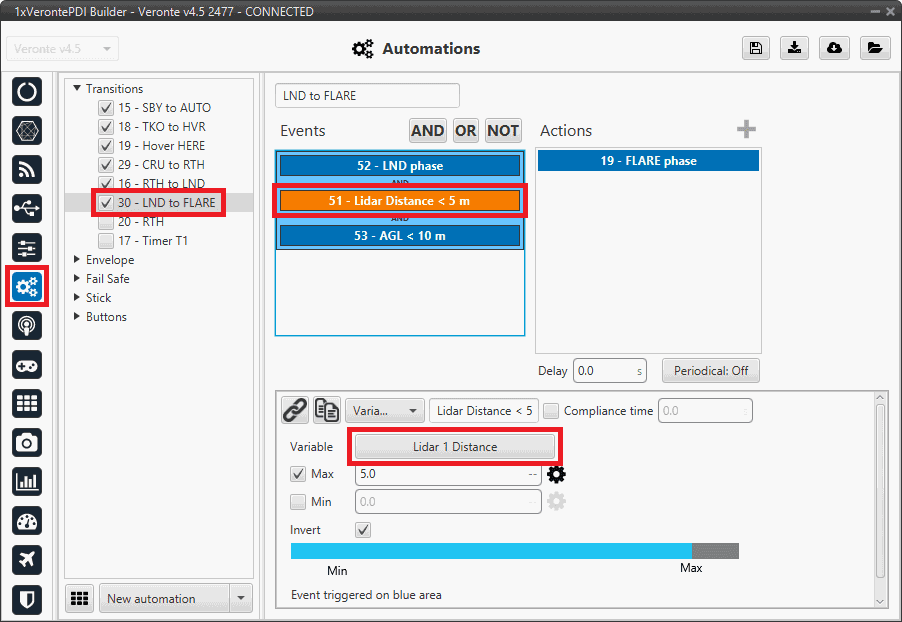
Task: Enable the Compliance time checkbox
Action: tap(551, 411)
